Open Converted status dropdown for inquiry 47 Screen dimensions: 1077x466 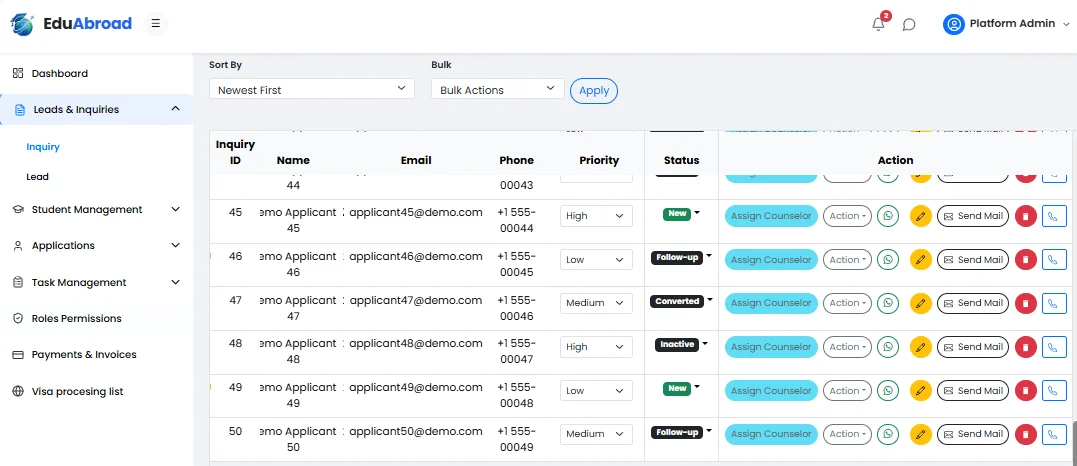tap(681, 301)
